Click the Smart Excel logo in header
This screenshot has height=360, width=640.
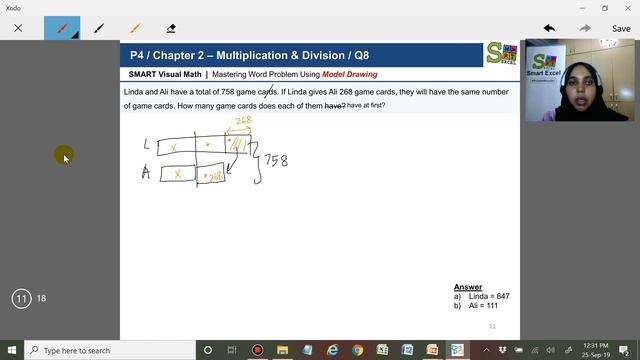pyautogui.click(x=502, y=54)
